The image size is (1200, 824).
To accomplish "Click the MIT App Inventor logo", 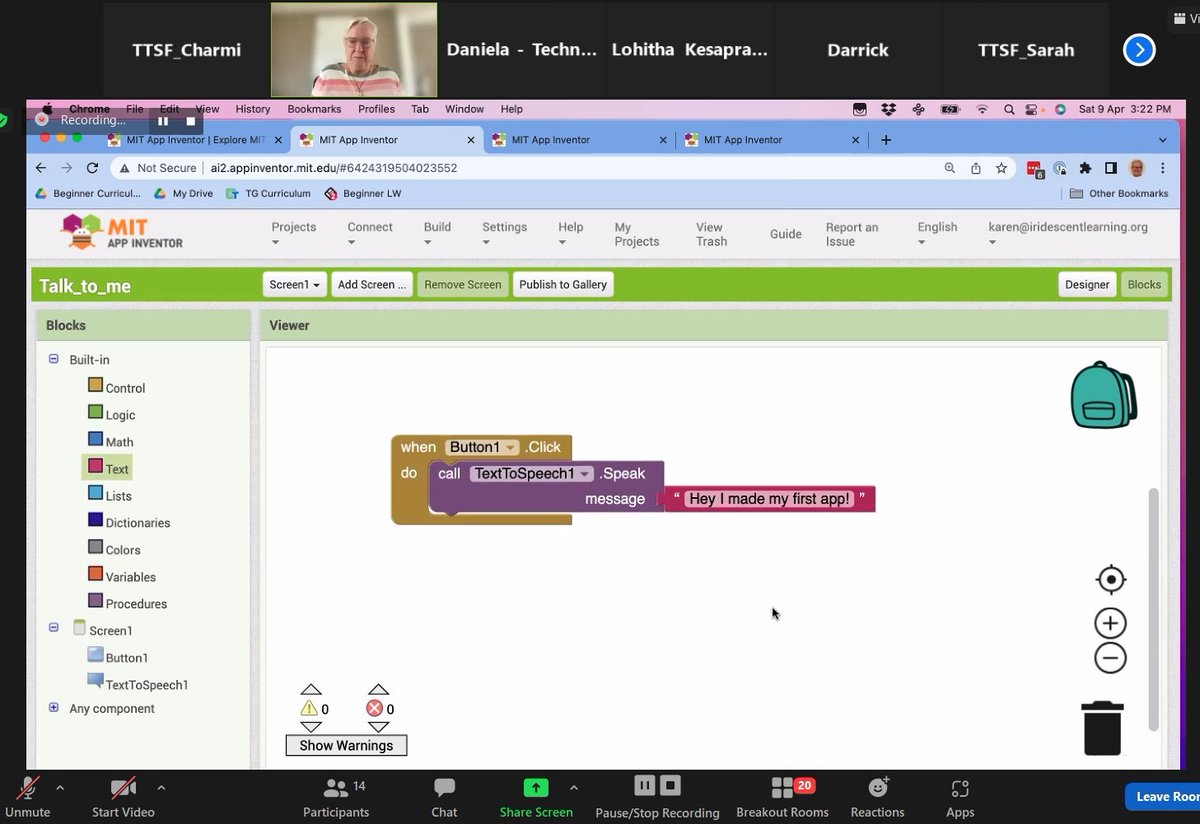I will coord(123,232).
